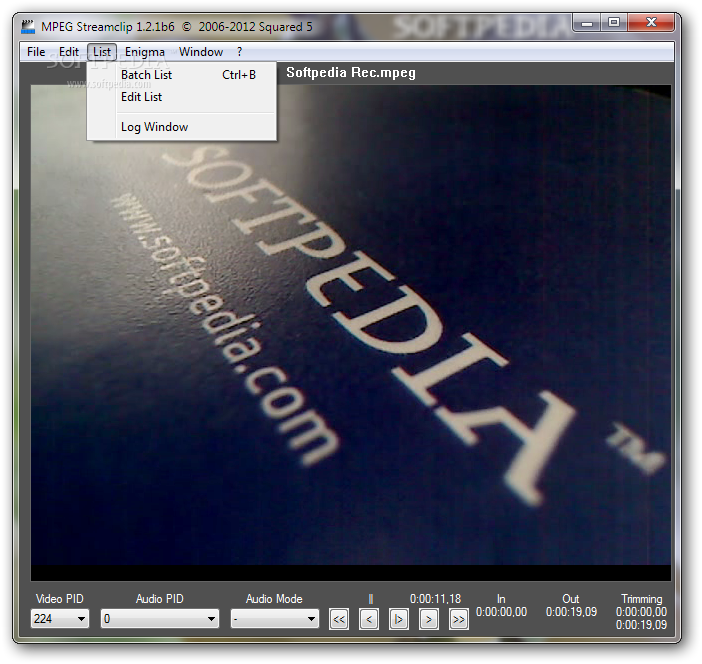Step back one frame with < button
702x664 pixels.
click(369, 619)
